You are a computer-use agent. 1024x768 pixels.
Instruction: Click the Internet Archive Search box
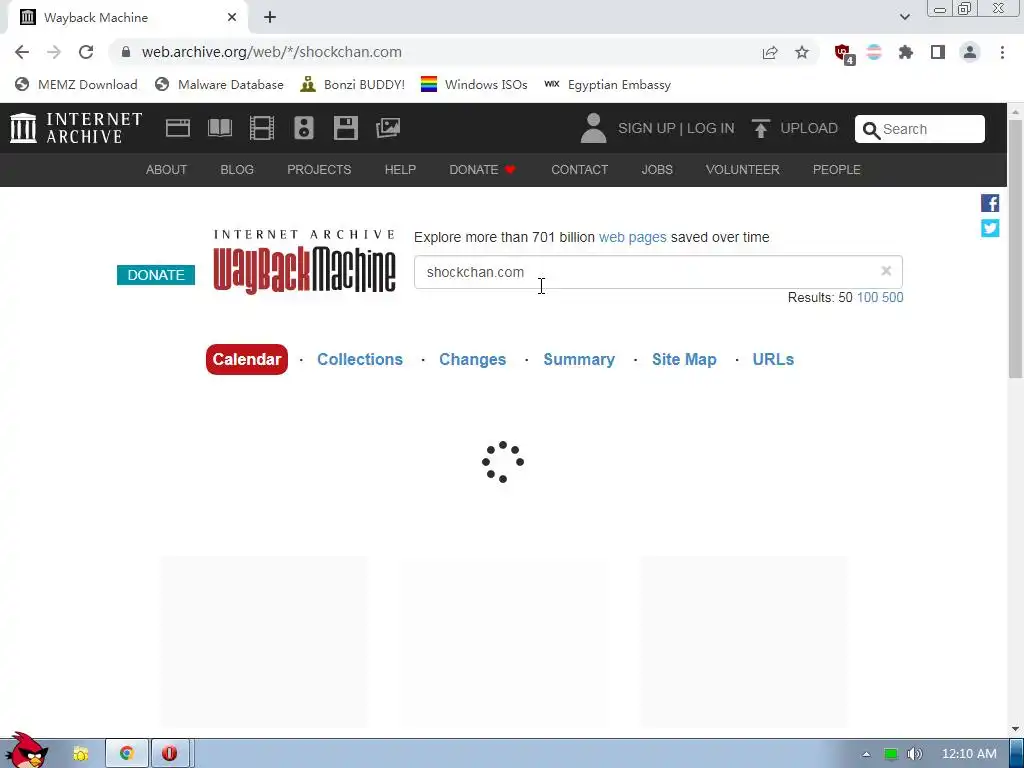(x=920, y=129)
